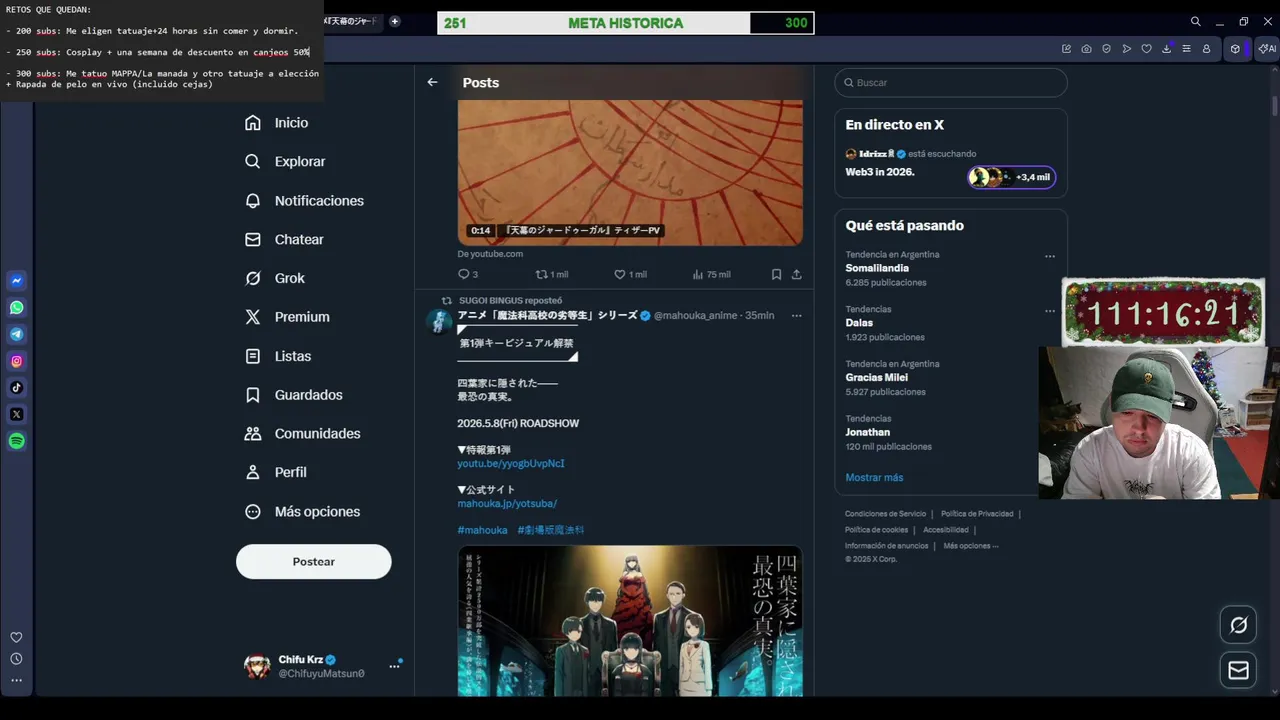The height and width of the screenshot is (720, 1280).
Task: Open the youtu.be/yyogbUvpNcI link
Action: tap(511, 463)
